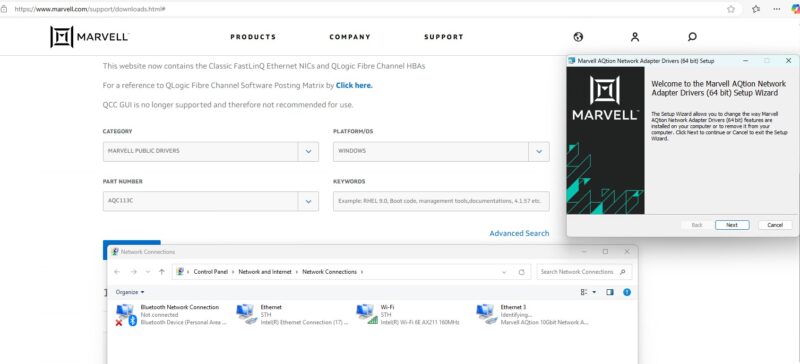The image size is (800, 364).
Task: Select the Ethernet 3 Marvell AQtion adapter
Action: pos(533,314)
